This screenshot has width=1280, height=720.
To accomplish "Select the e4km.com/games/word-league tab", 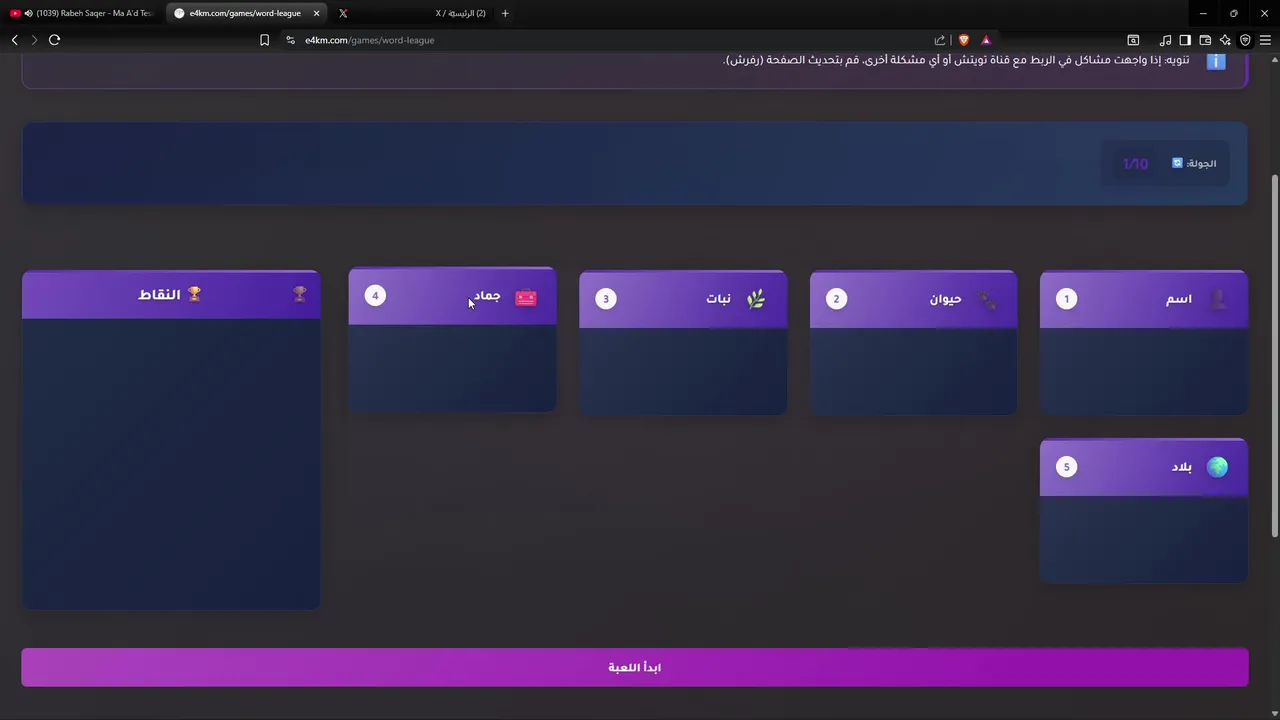I will coord(247,13).
